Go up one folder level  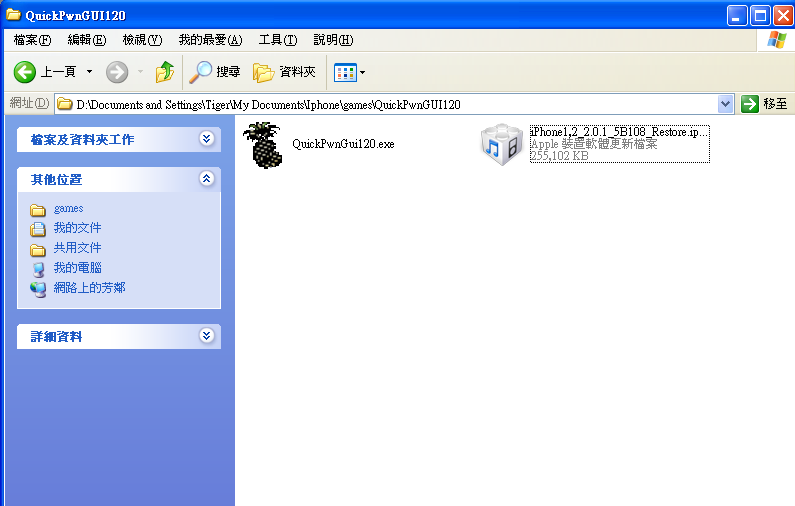[x=165, y=72]
